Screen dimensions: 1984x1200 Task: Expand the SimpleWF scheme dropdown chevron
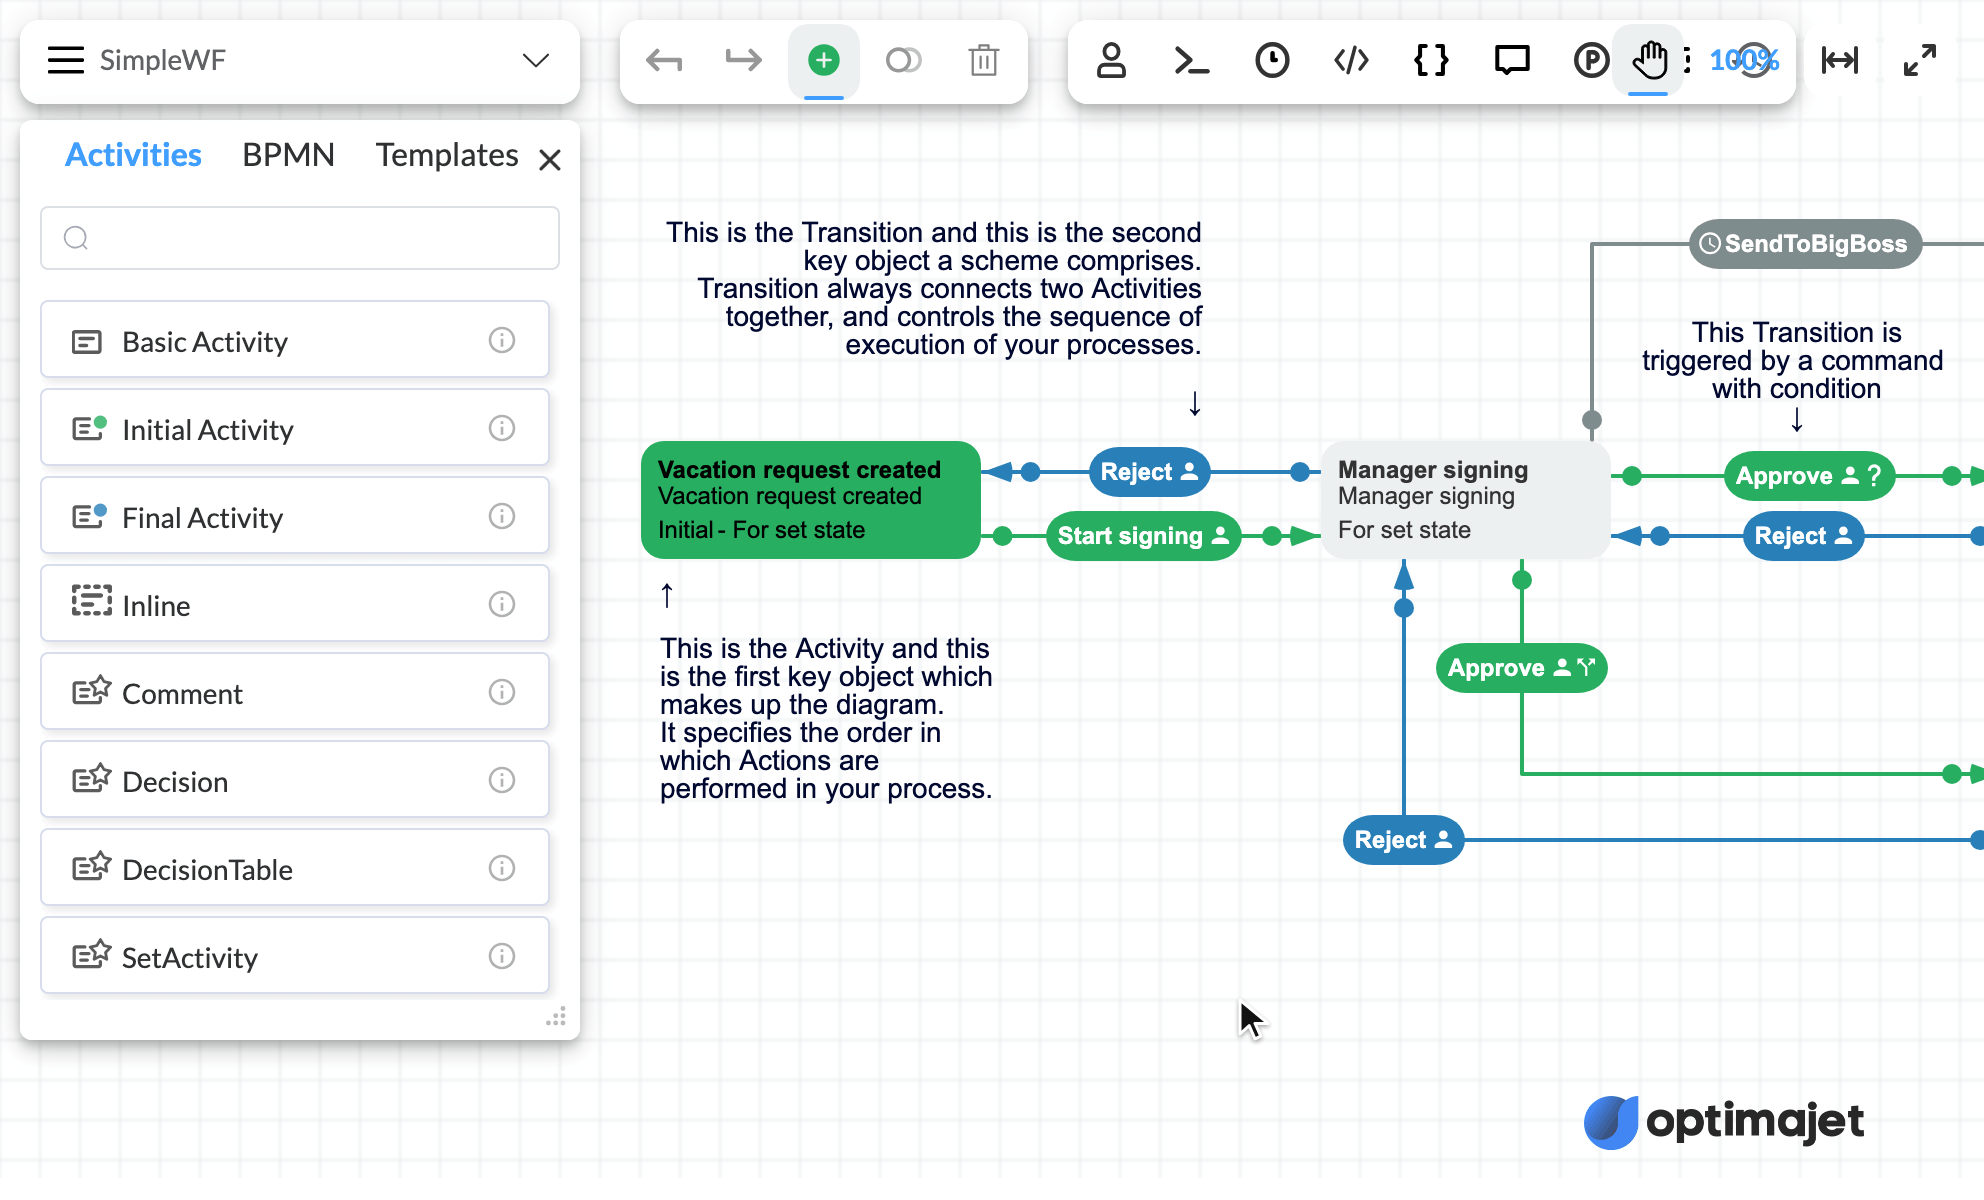click(x=536, y=60)
